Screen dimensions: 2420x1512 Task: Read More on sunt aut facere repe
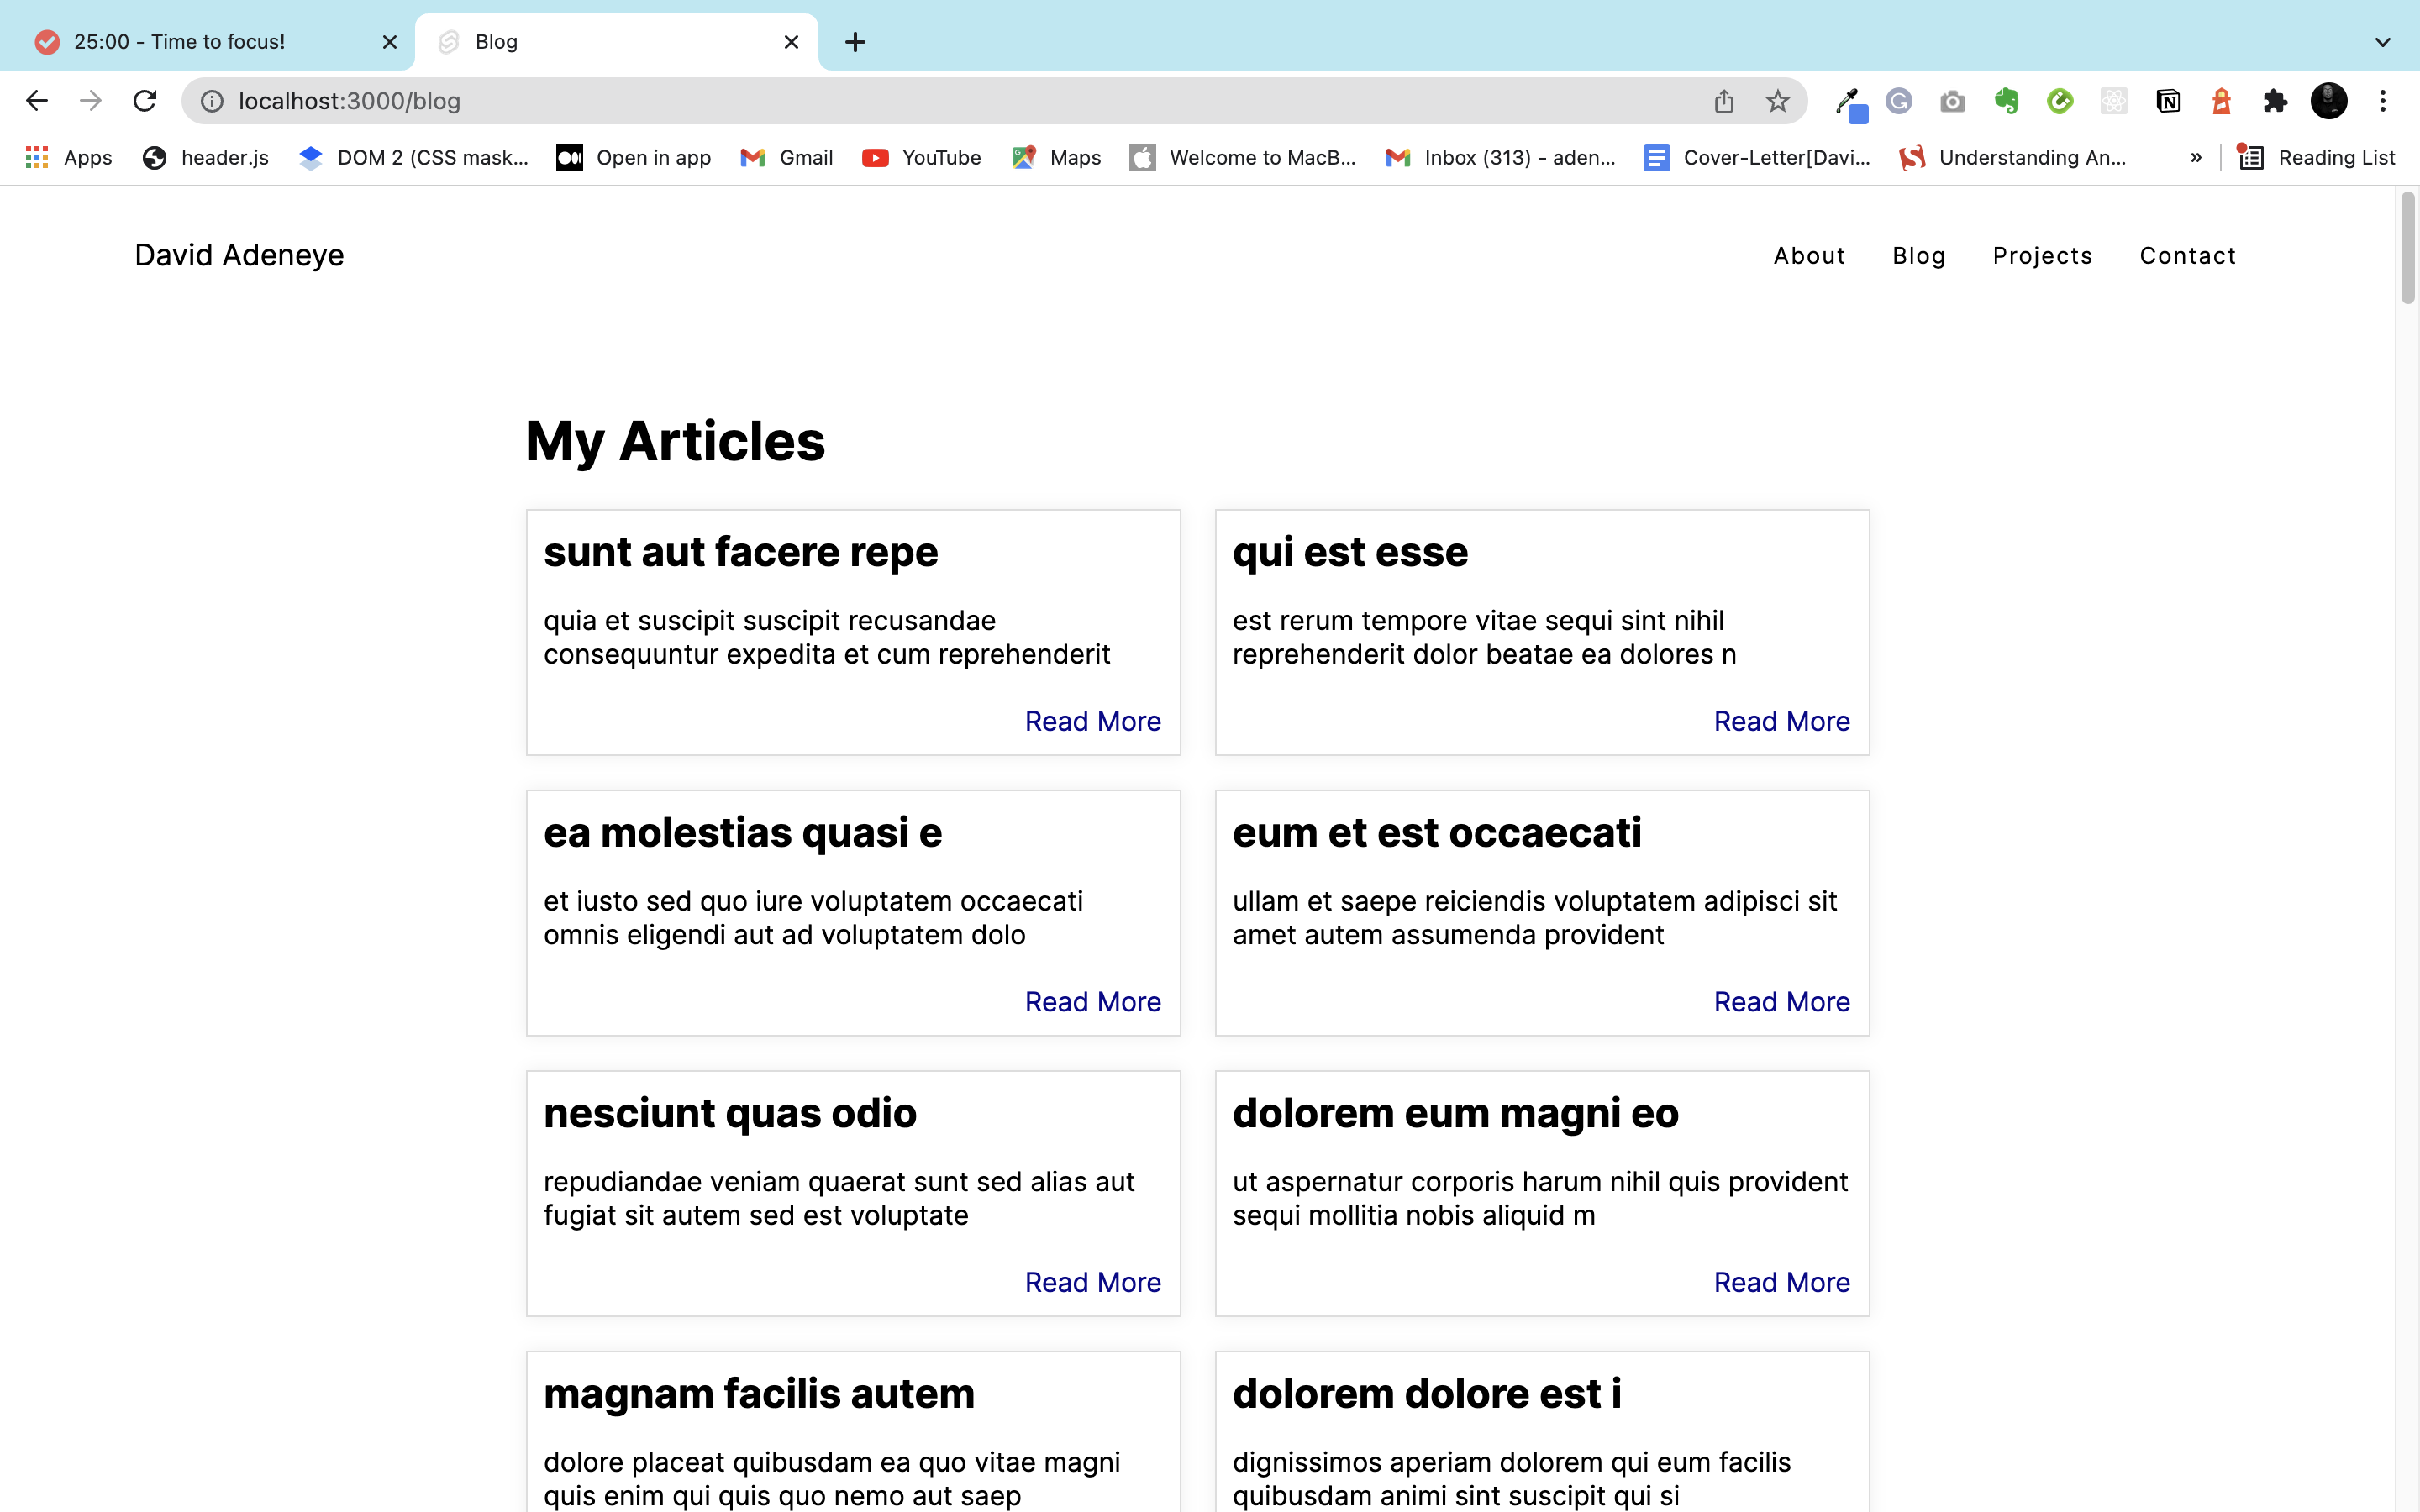[1092, 721]
